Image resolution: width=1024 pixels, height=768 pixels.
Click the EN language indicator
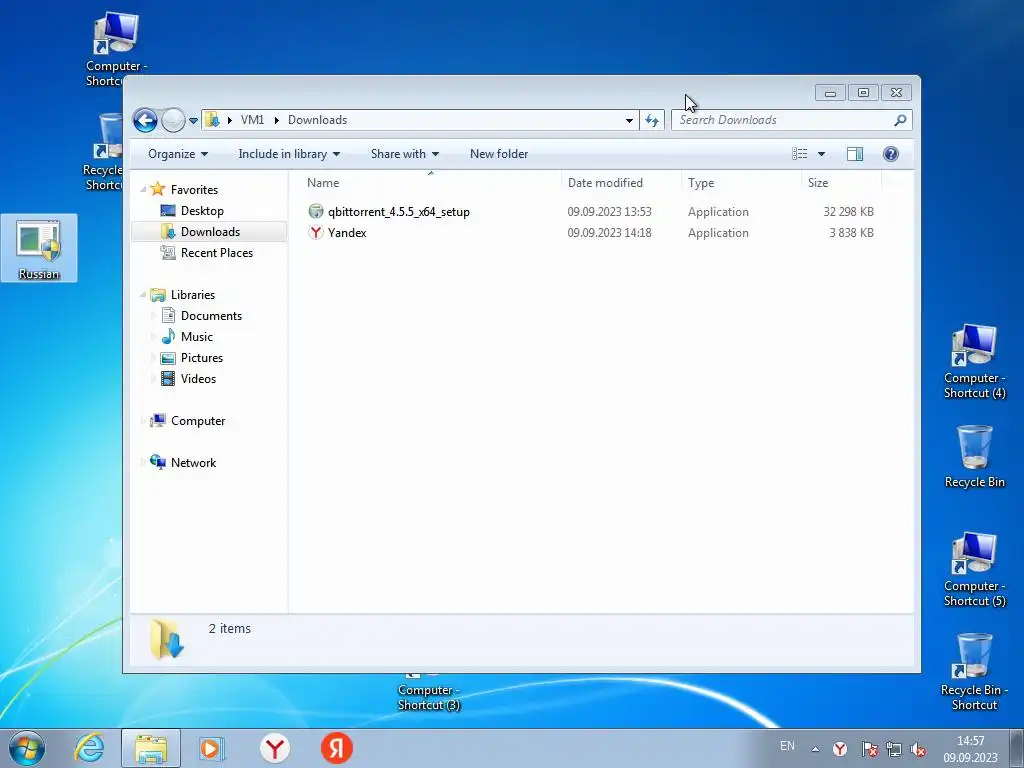[x=788, y=746]
